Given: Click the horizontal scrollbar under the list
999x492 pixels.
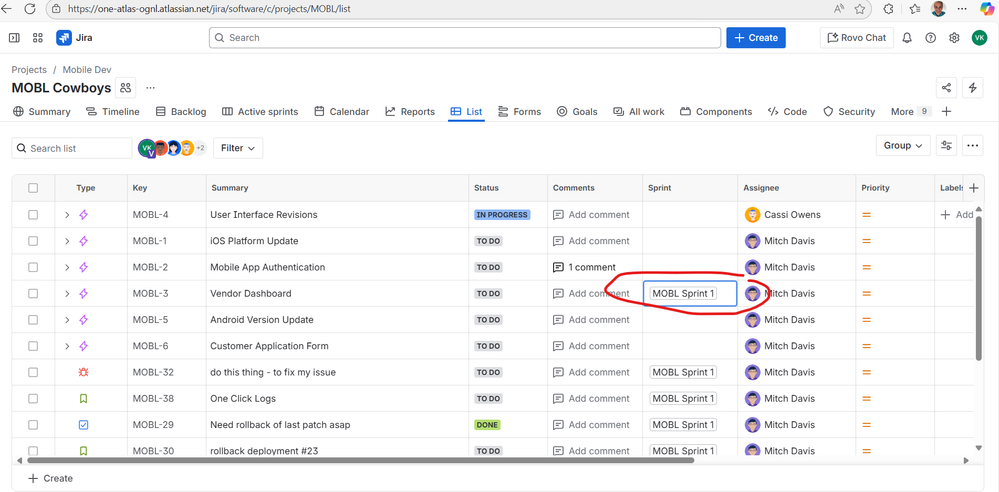Looking at the screenshot, I should (x=361, y=459).
